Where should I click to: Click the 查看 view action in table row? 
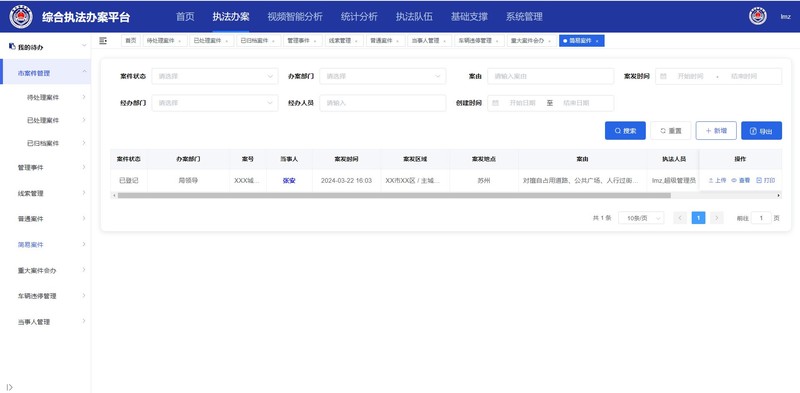coord(741,181)
